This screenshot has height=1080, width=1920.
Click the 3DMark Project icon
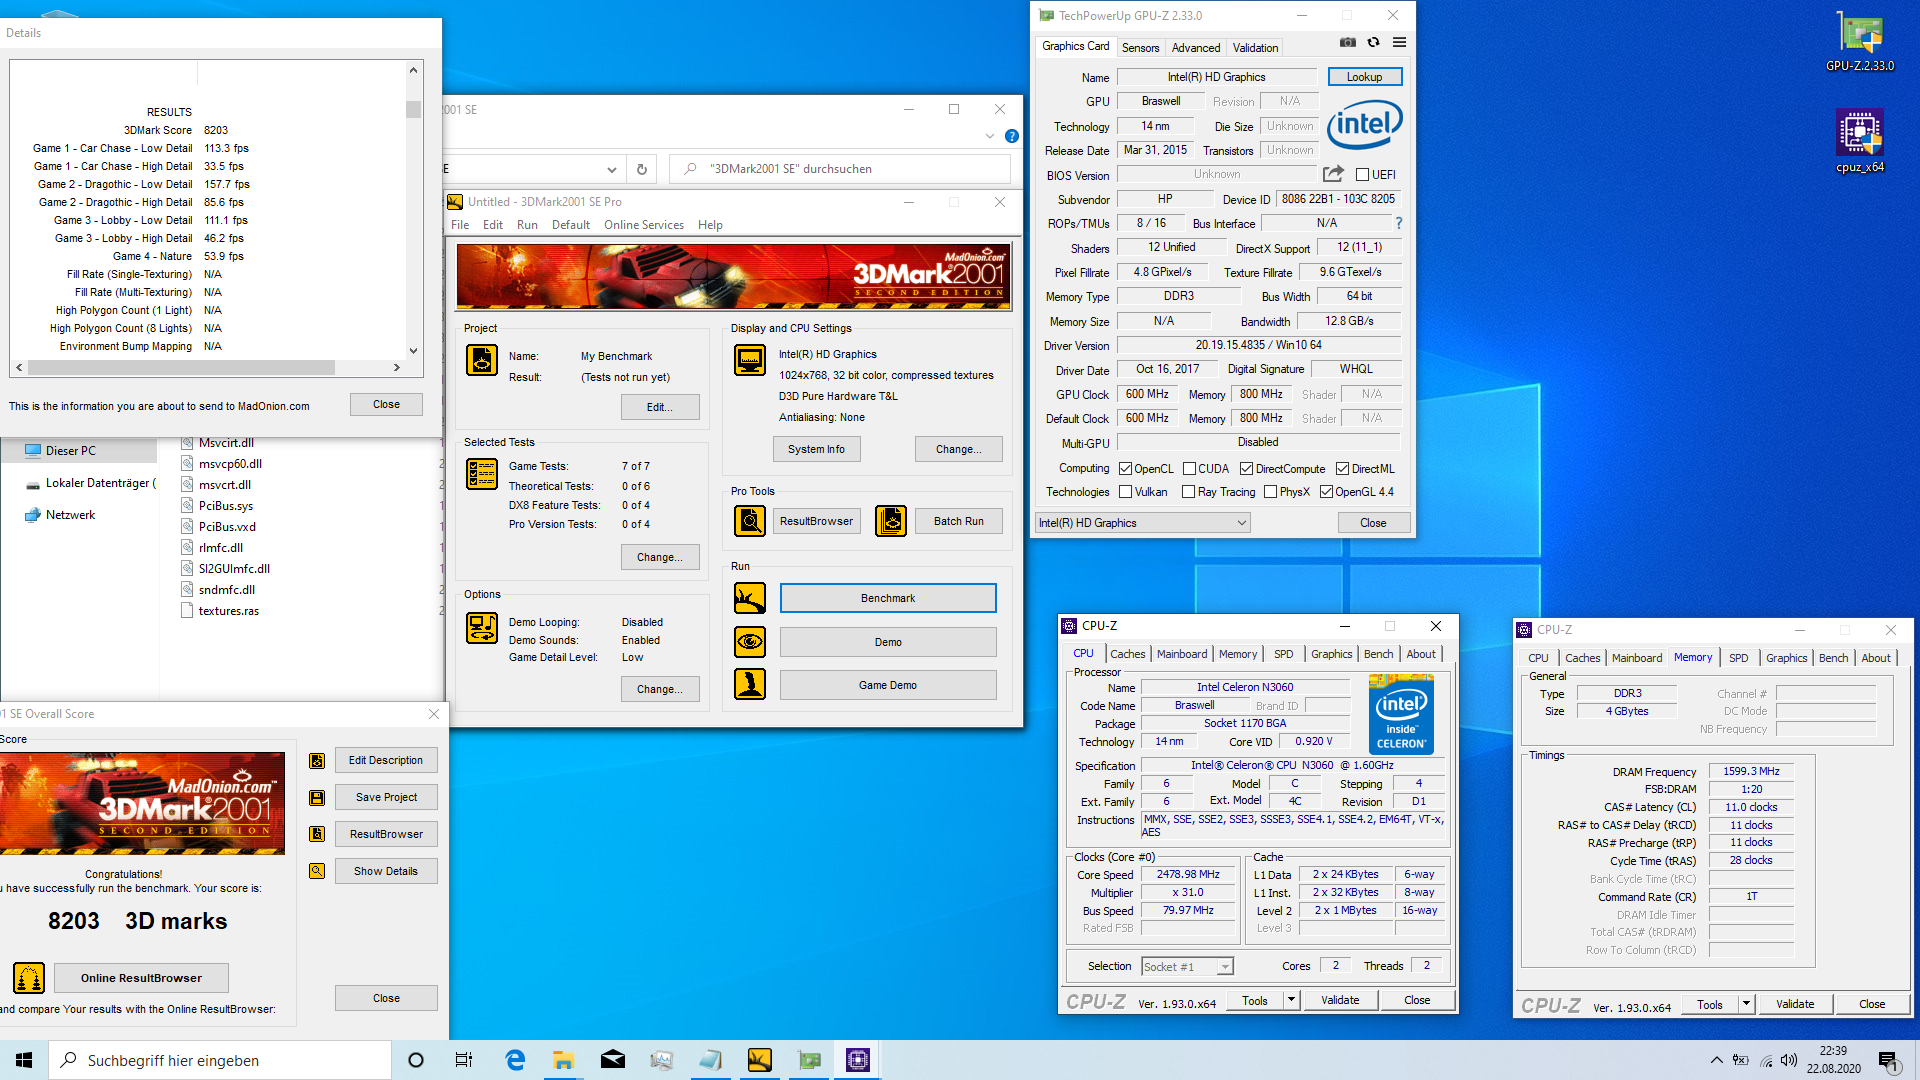tap(482, 360)
